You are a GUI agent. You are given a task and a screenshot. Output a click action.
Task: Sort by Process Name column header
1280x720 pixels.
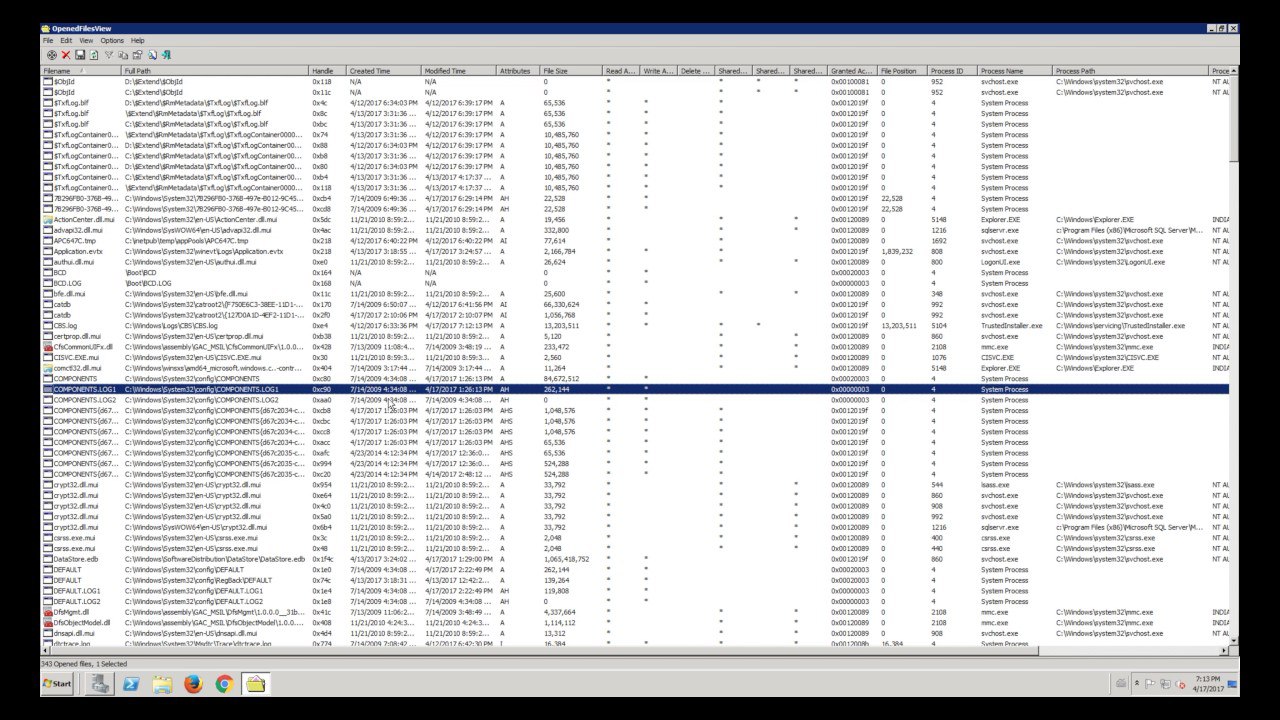pyautogui.click(x=1015, y=71)
